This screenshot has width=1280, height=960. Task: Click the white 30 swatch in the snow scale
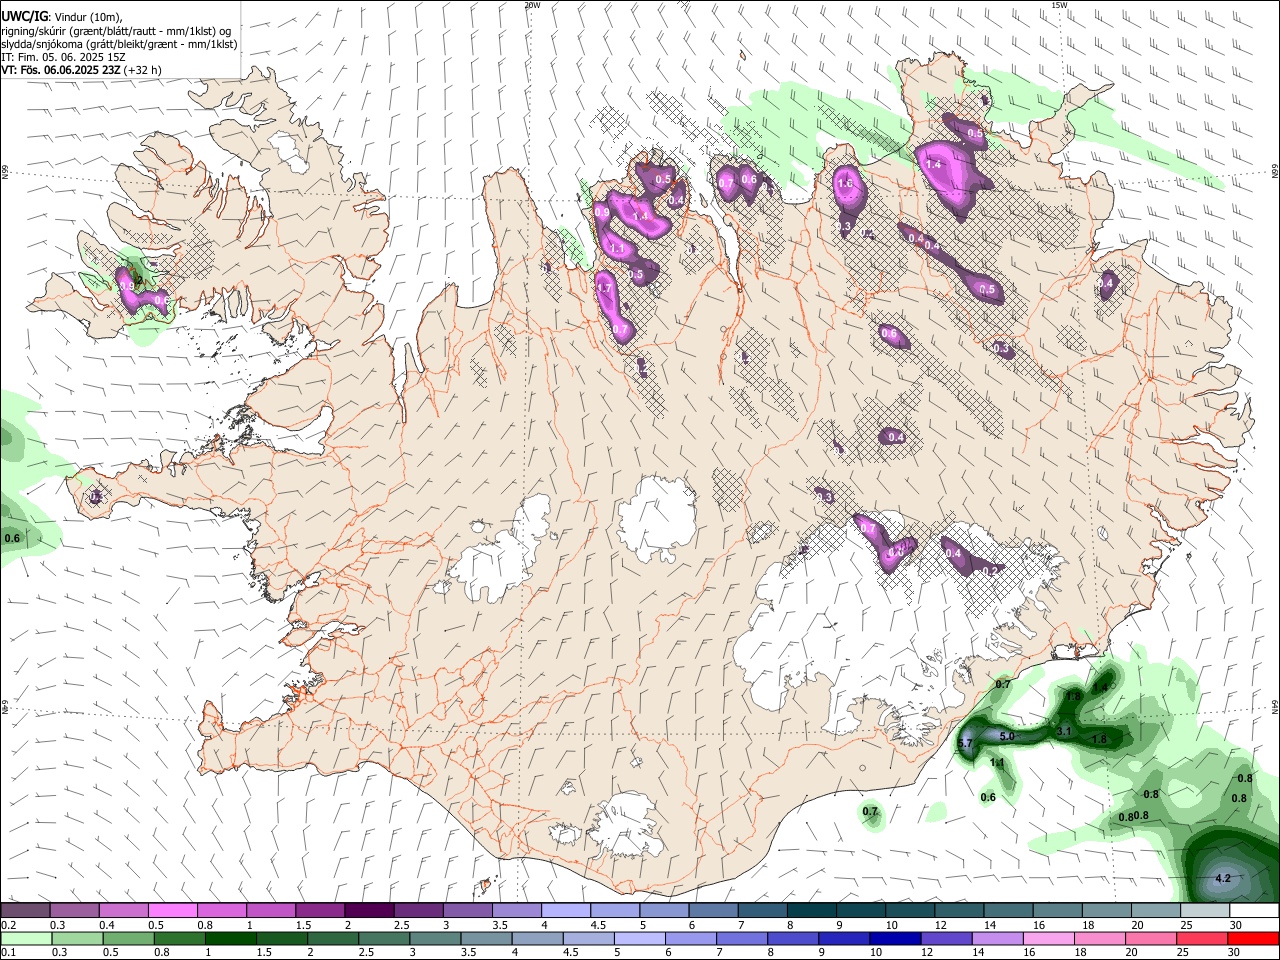[1255, 910]
